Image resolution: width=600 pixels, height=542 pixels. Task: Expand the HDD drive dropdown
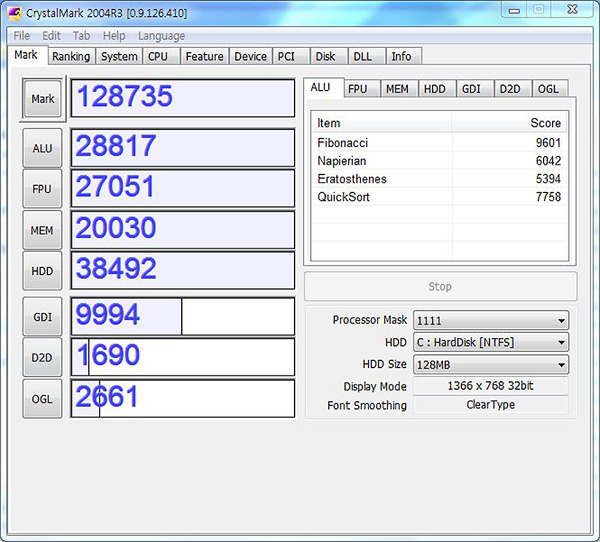(491, 342)
